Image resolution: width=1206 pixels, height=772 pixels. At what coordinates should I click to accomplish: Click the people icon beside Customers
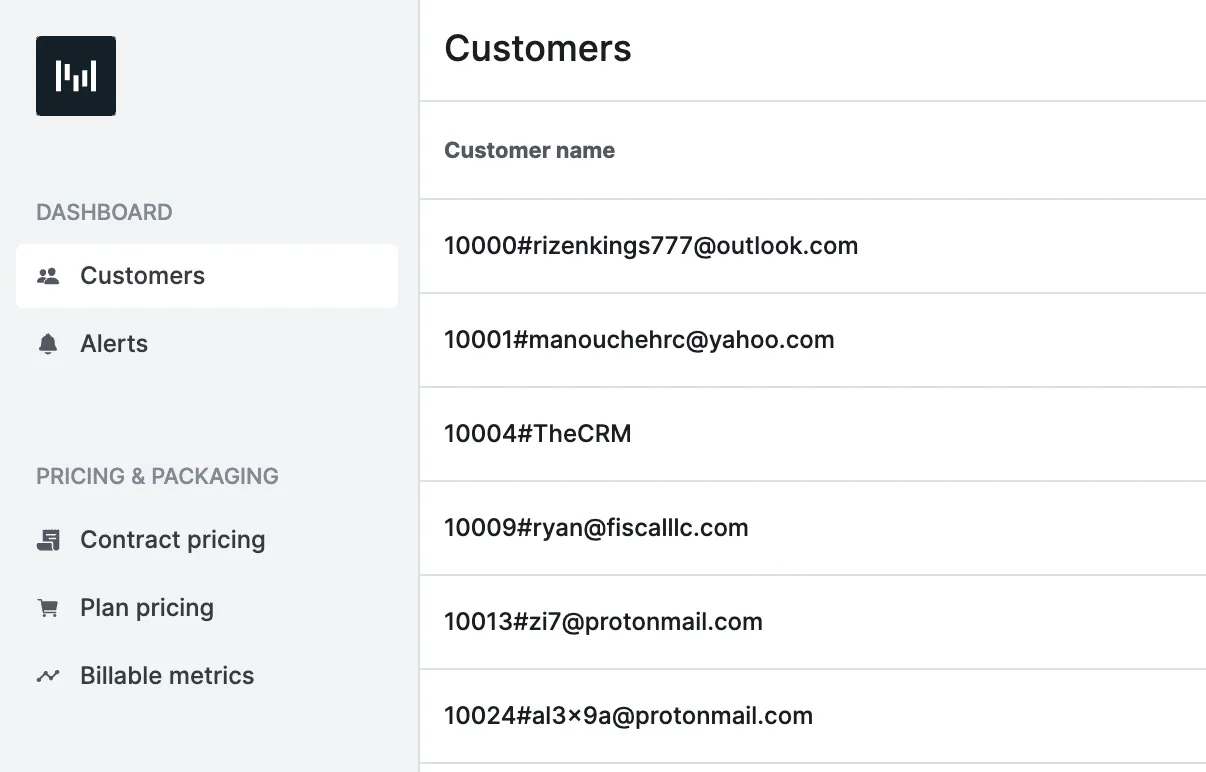48,276
